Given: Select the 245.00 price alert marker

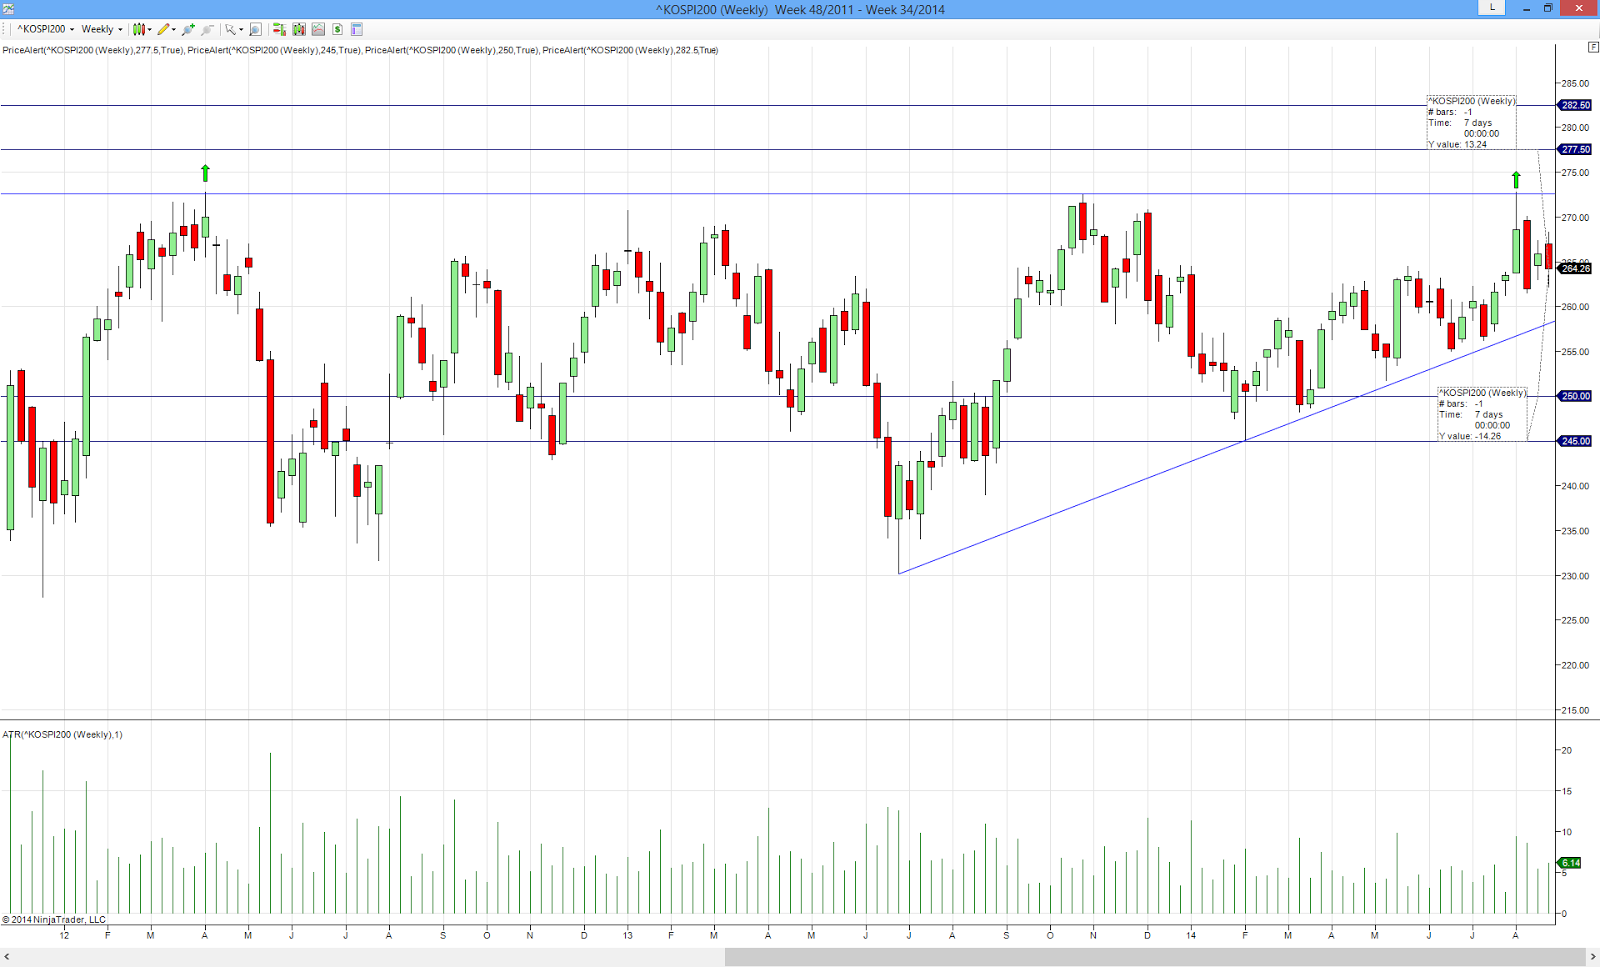Looking at the screenshot, I should 1575,441.
